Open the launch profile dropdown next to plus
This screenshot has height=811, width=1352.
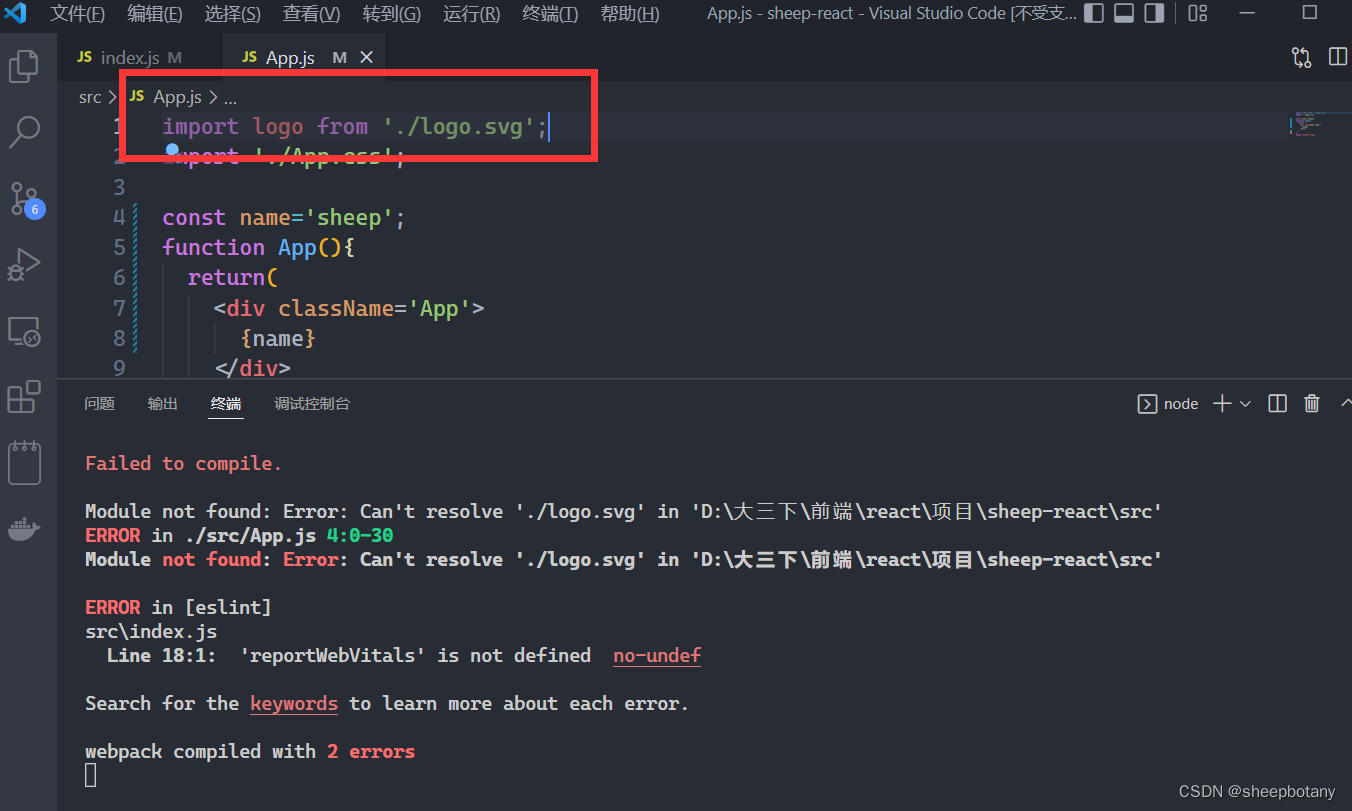point(1245,403)
